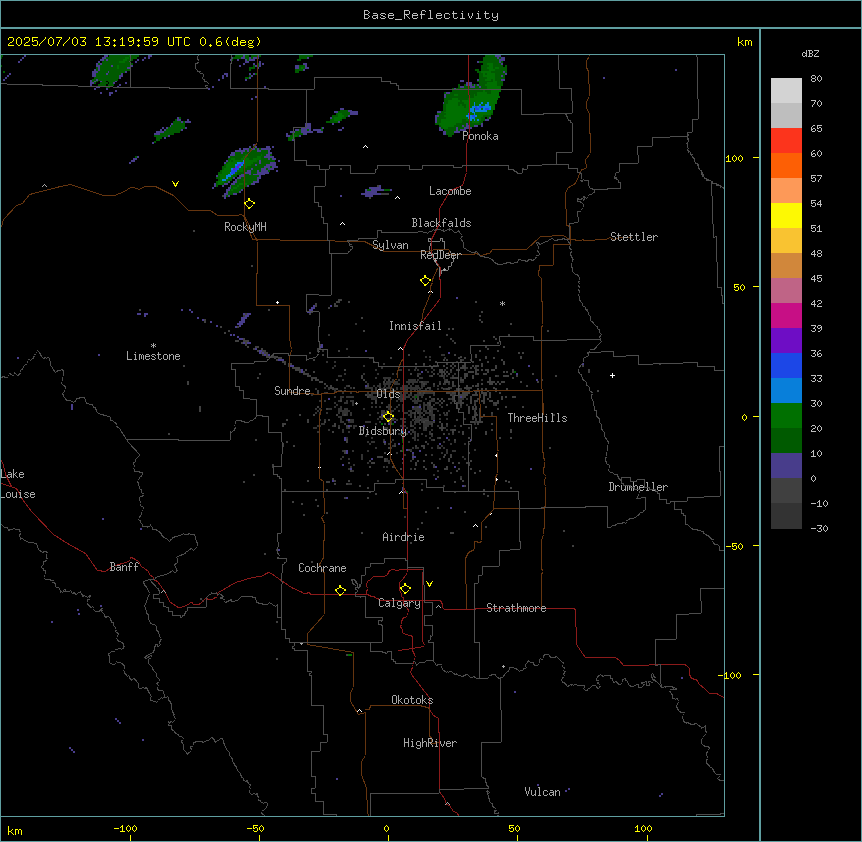862x842 pixels.
Task: Click the Banff label
Action: coord(124,567)
